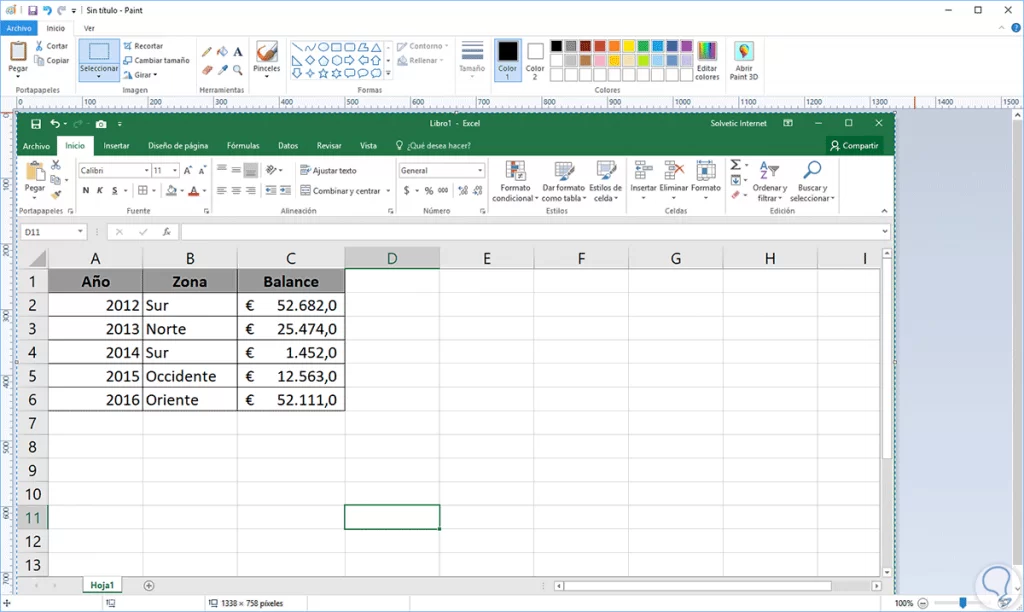Click the undo arrow in Paint title bar
The height and width of the screenshot is (612, 1024).
47,10
